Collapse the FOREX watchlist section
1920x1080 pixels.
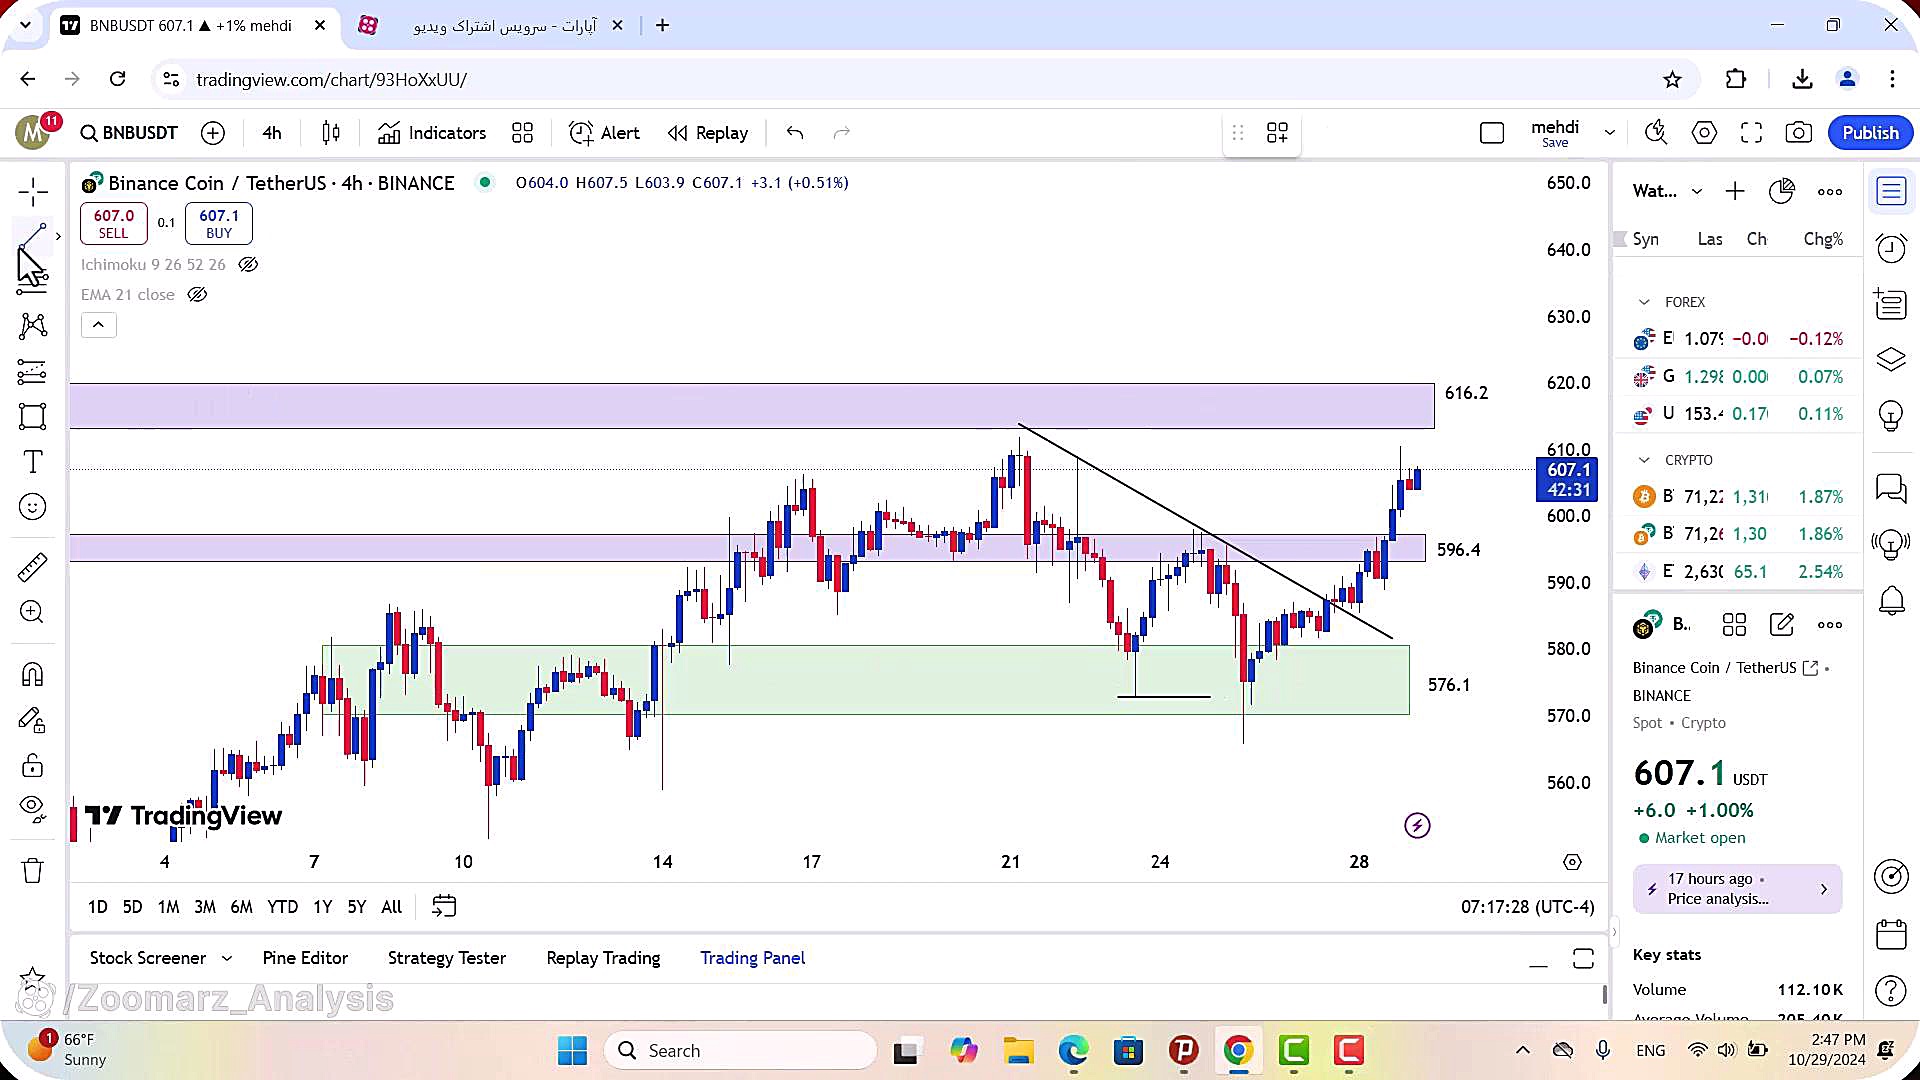tap(1643, 302)
